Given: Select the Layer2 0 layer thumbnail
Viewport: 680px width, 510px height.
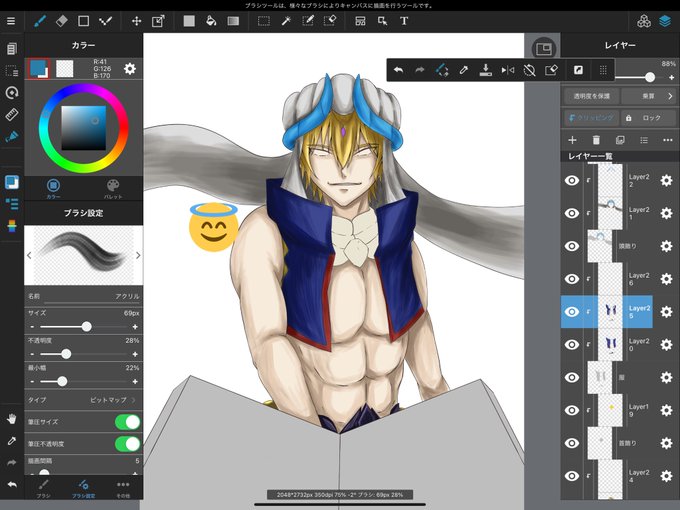Looking at the screenshot, I should tap(611, 344).
